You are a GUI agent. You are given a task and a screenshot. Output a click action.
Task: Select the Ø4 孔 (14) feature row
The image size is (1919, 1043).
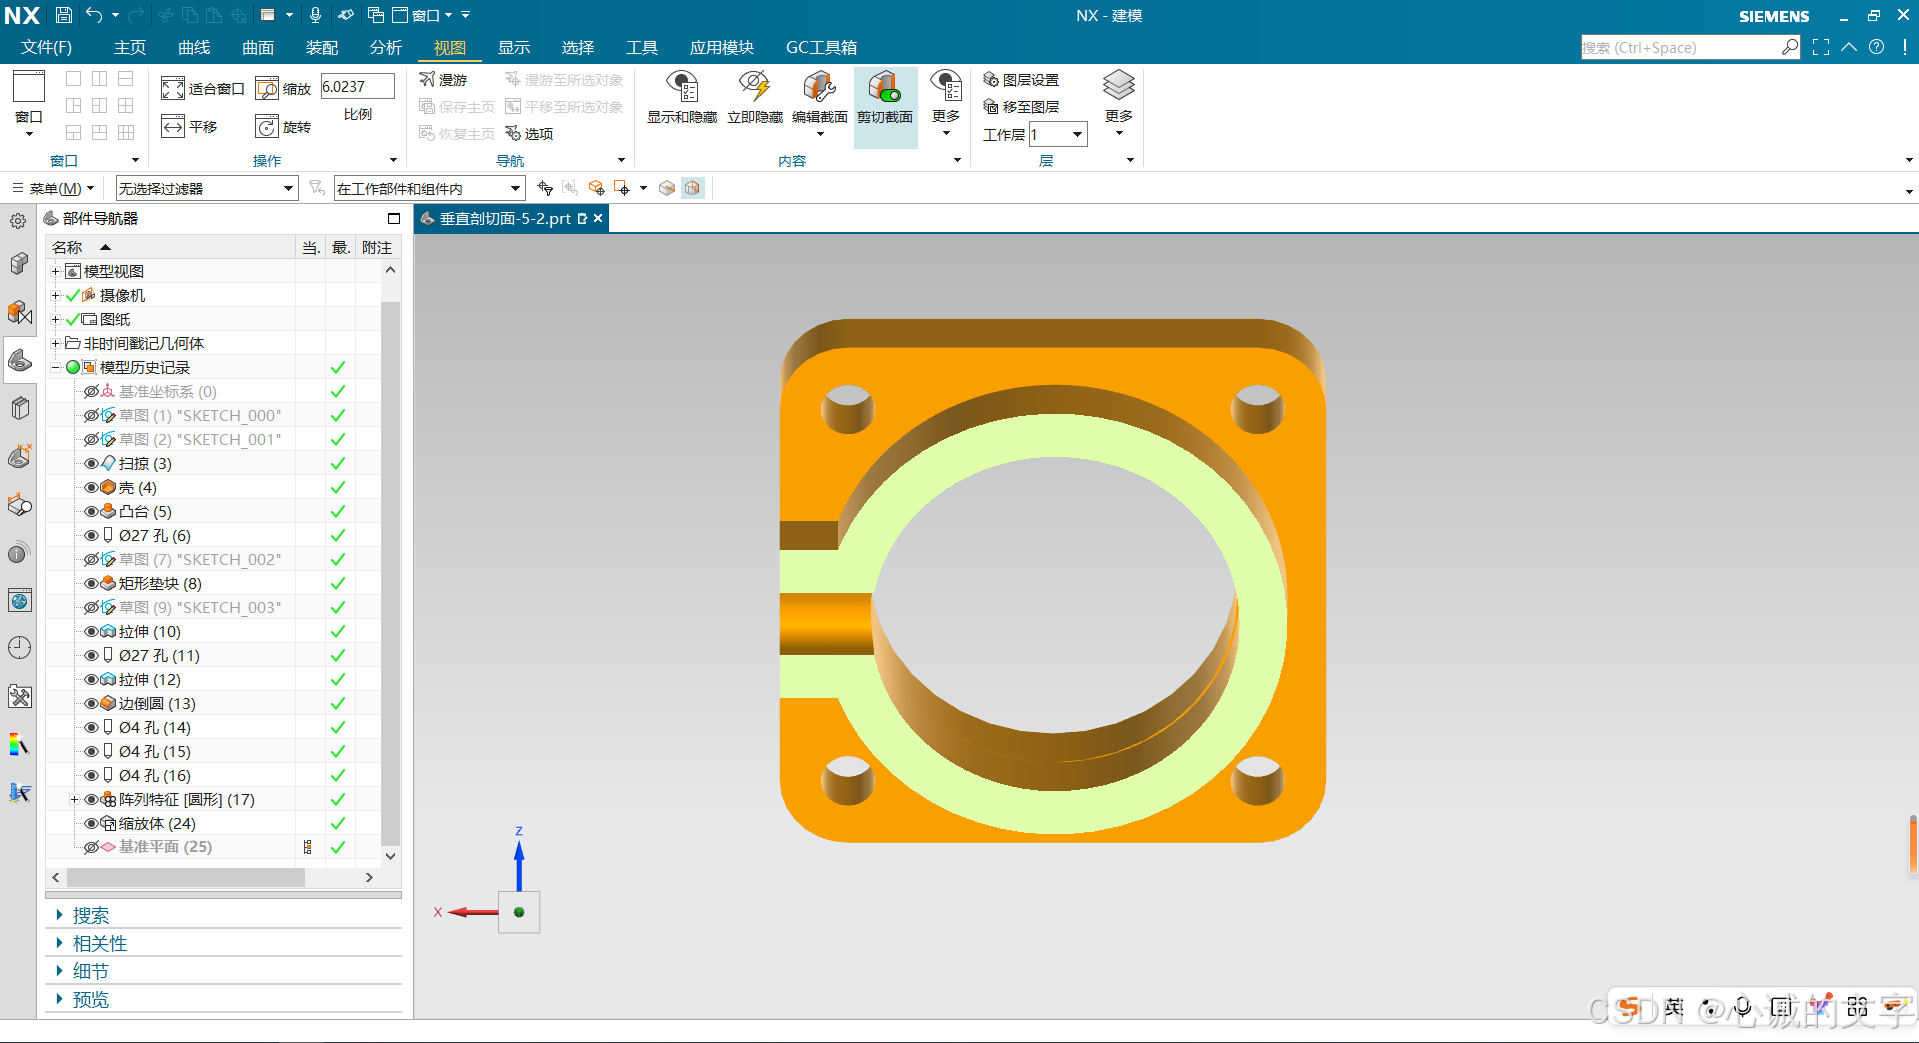(155, 727)
